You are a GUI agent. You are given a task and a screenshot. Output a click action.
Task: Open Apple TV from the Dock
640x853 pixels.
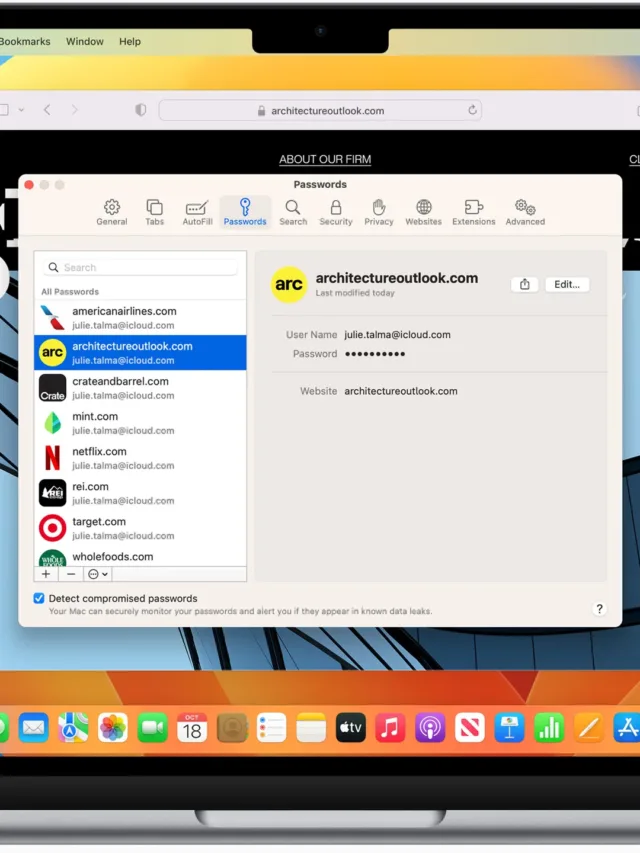coord(351,727)
